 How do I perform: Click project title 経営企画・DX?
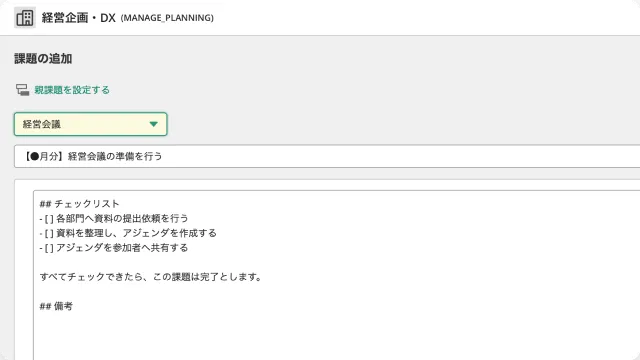78,18
